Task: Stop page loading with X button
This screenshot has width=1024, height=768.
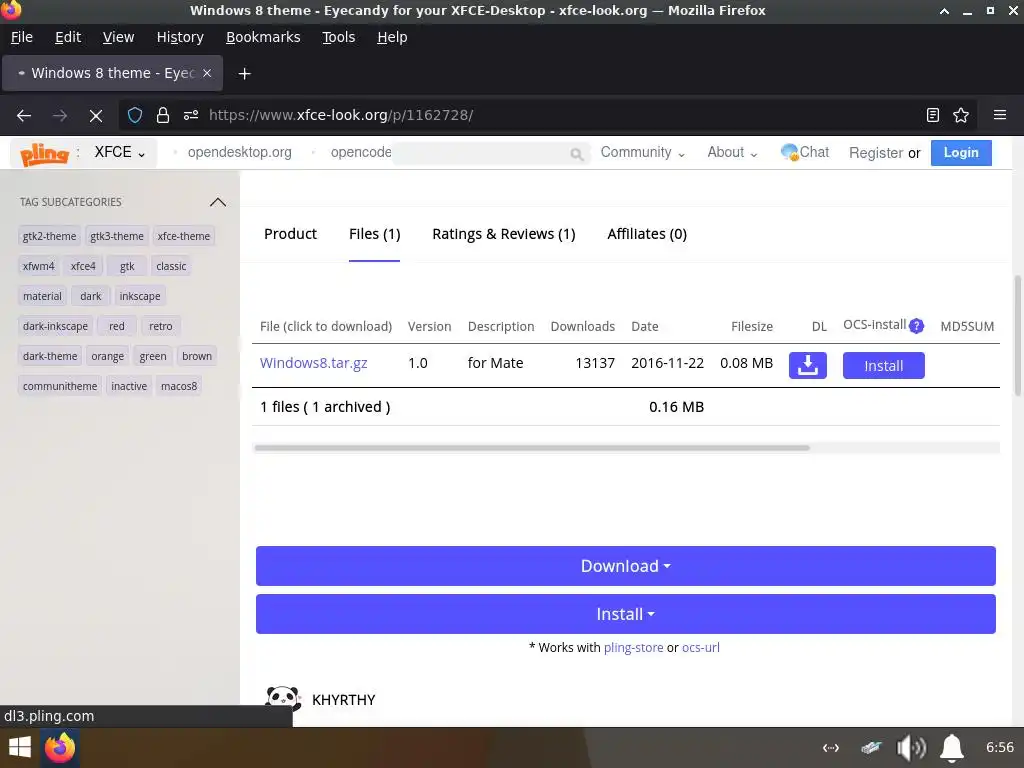Action: 96,116
